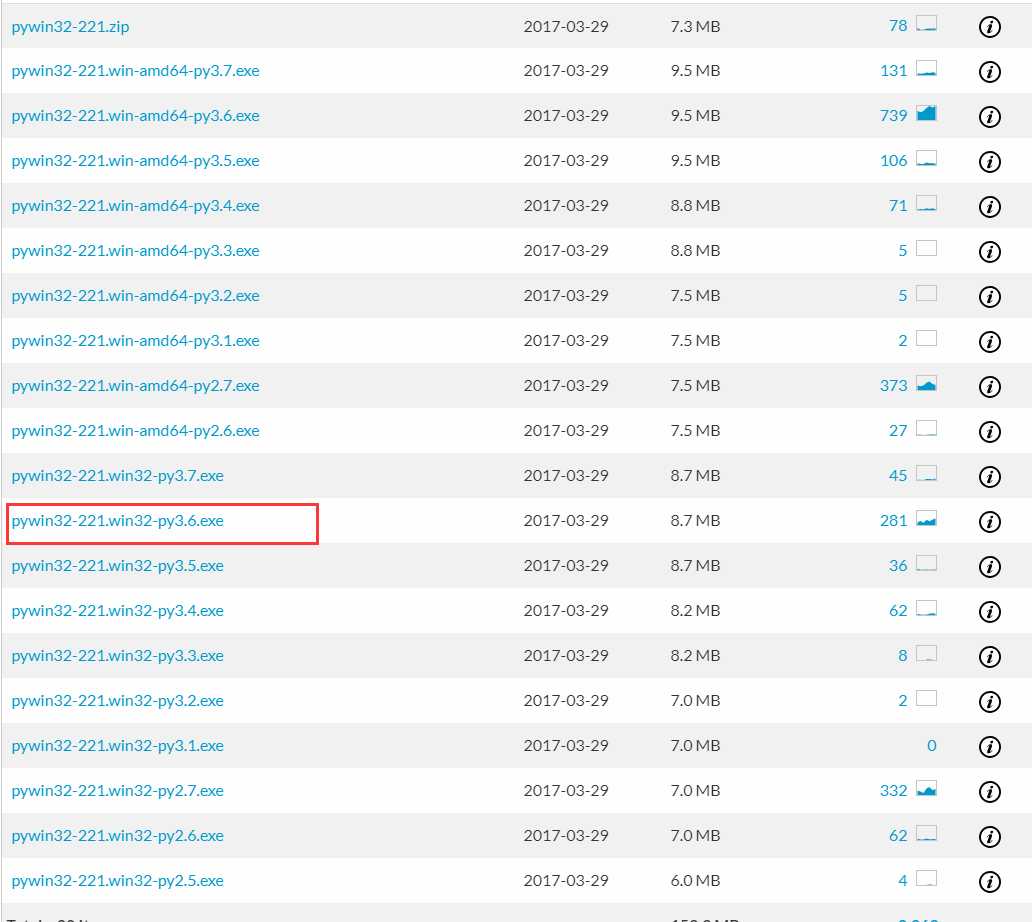Image resolution: width=1032 pixels, height=922 pixels.
Task: Download pywin32-221.win32-py3.2.exe
Action: coord(118,701)
